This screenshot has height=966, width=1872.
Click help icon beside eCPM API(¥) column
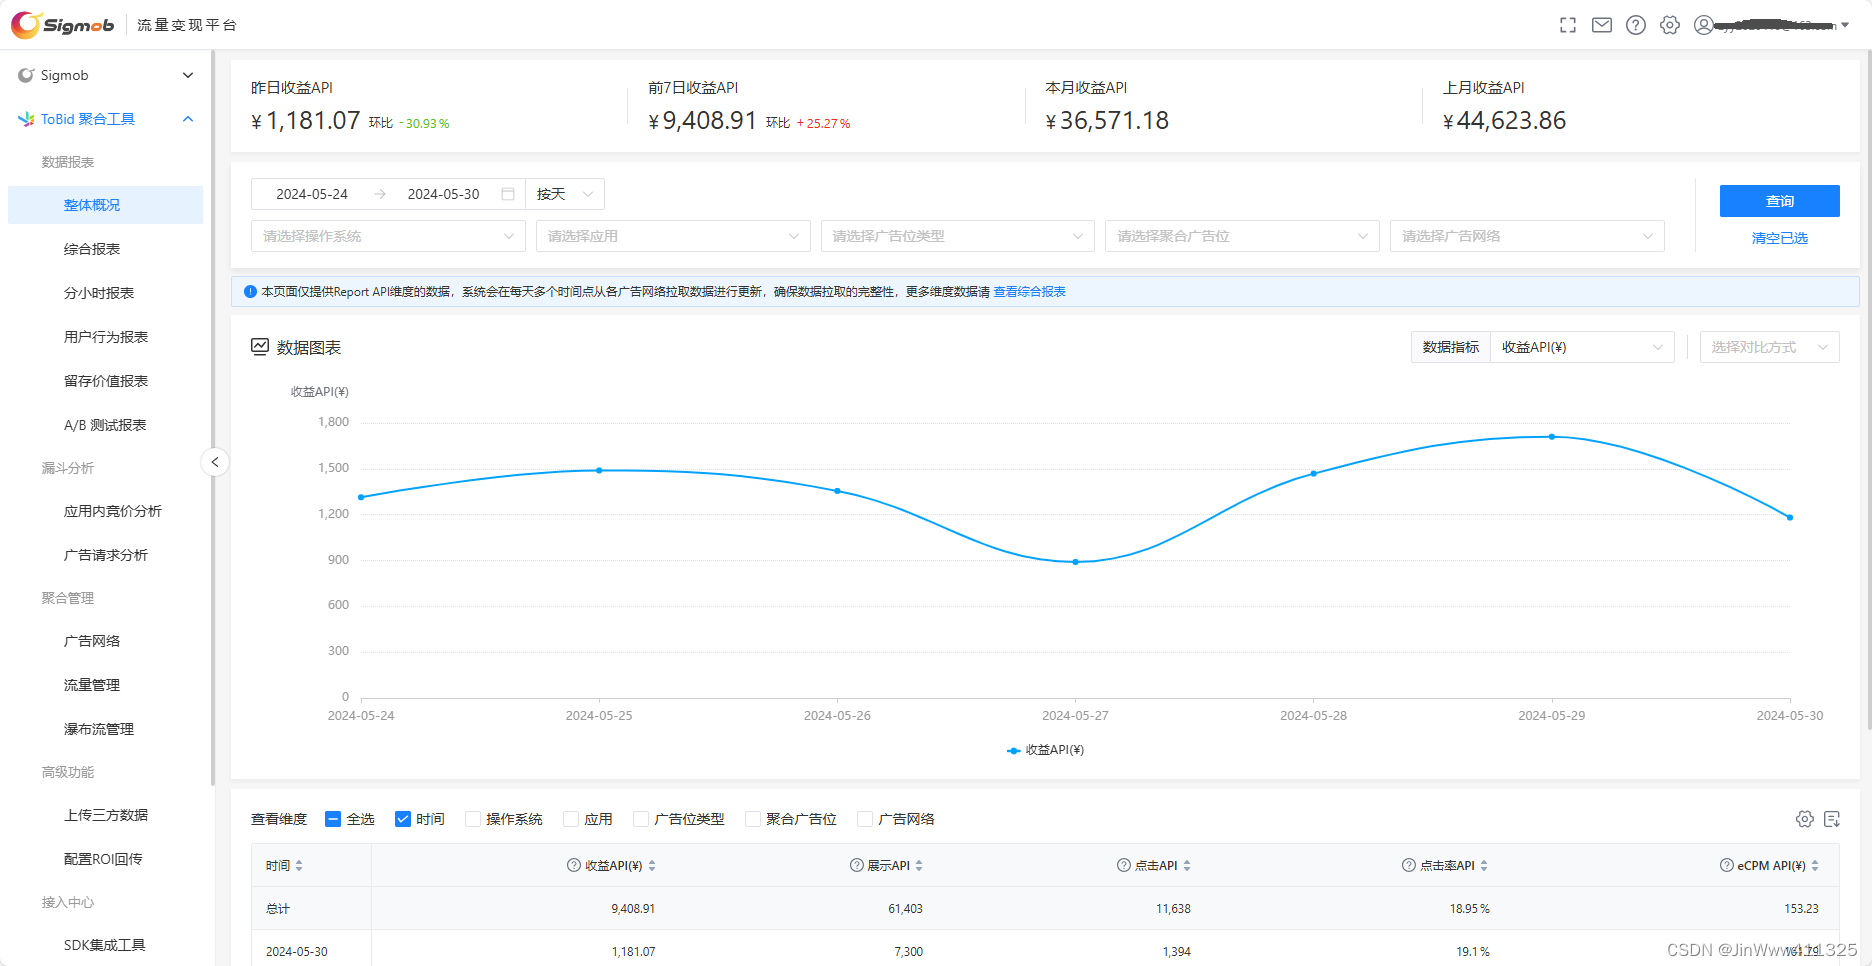coord(1727,865)
